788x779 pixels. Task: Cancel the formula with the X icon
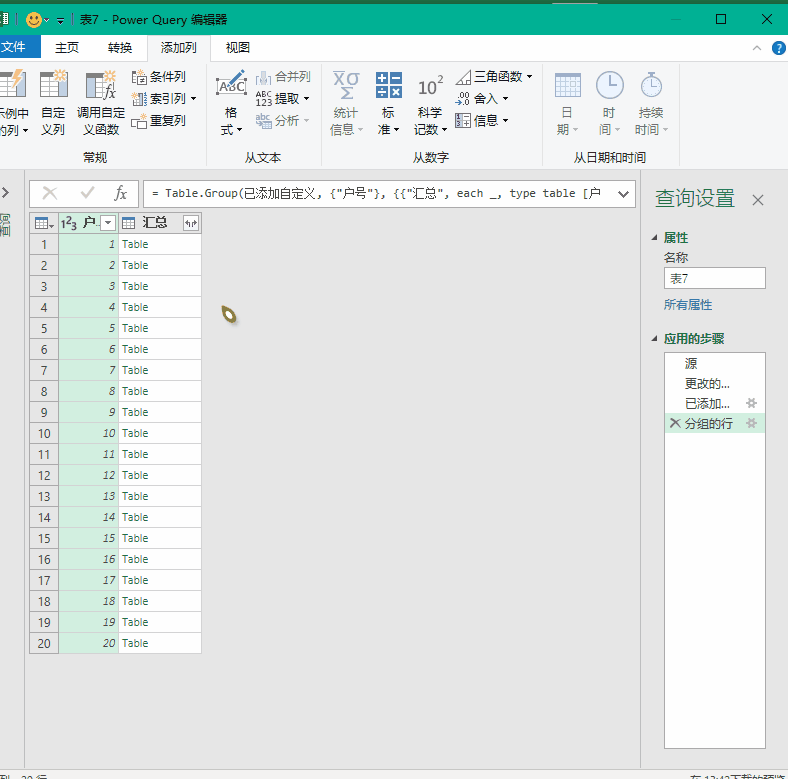point(50,193)
